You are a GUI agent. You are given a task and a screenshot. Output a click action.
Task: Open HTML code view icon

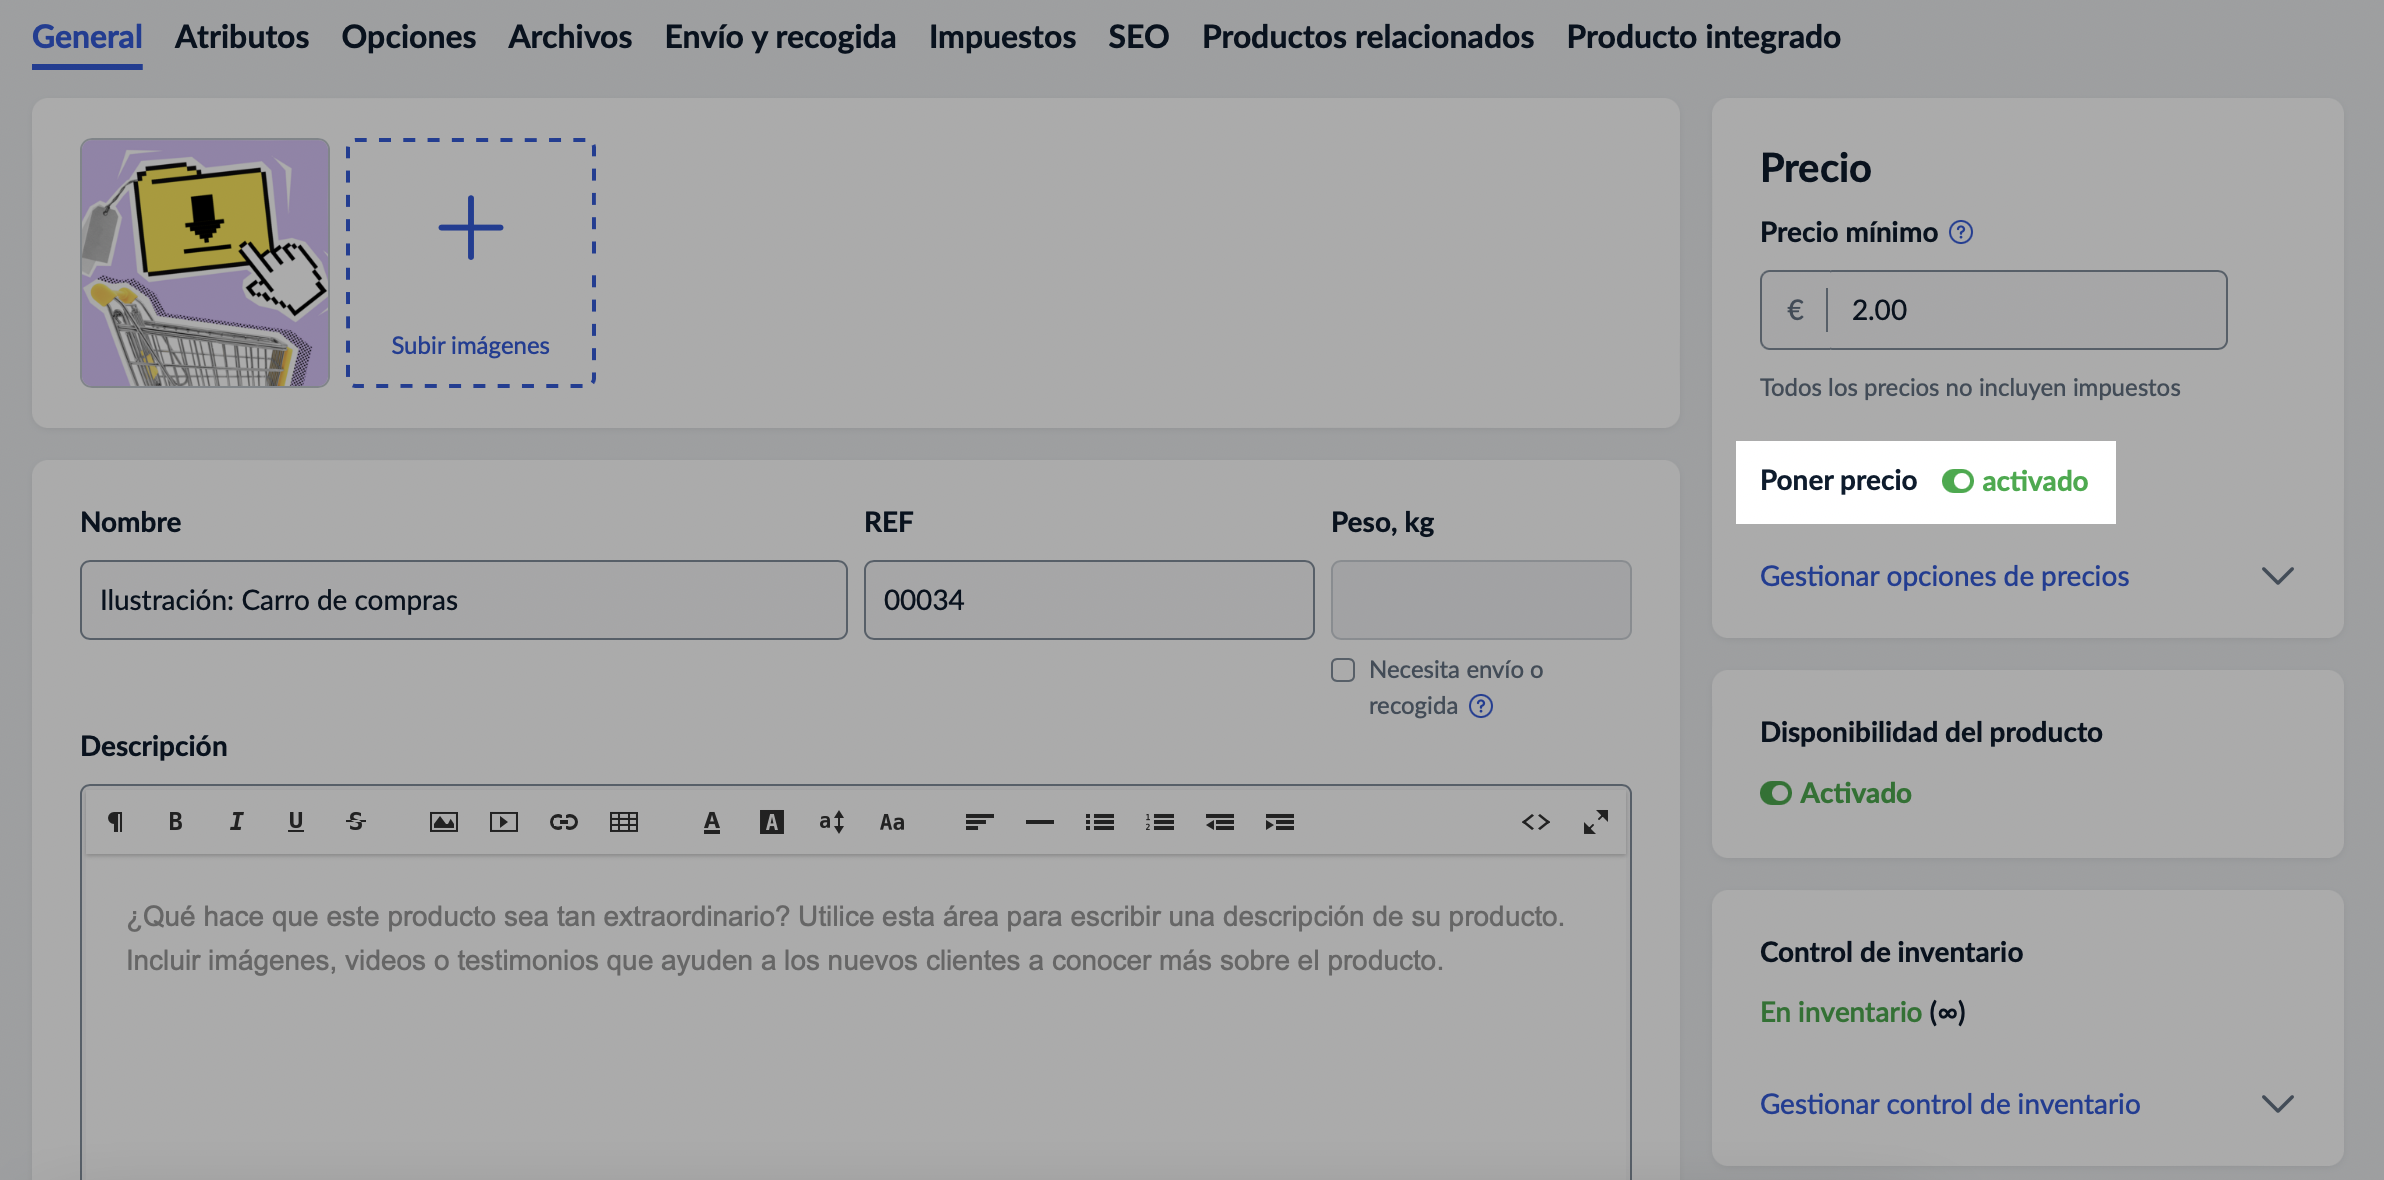click(x=1536, y=822)
